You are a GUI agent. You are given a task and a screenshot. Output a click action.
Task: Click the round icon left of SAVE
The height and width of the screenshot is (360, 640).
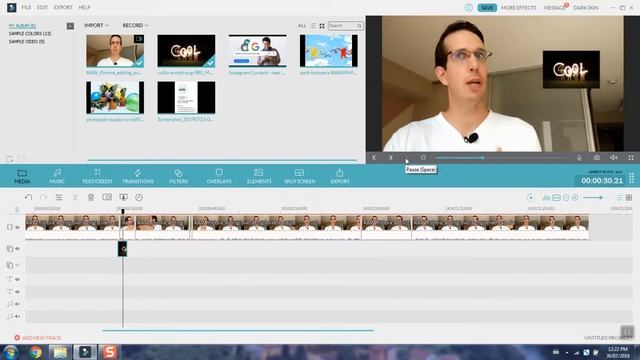(x=469, y=7)
